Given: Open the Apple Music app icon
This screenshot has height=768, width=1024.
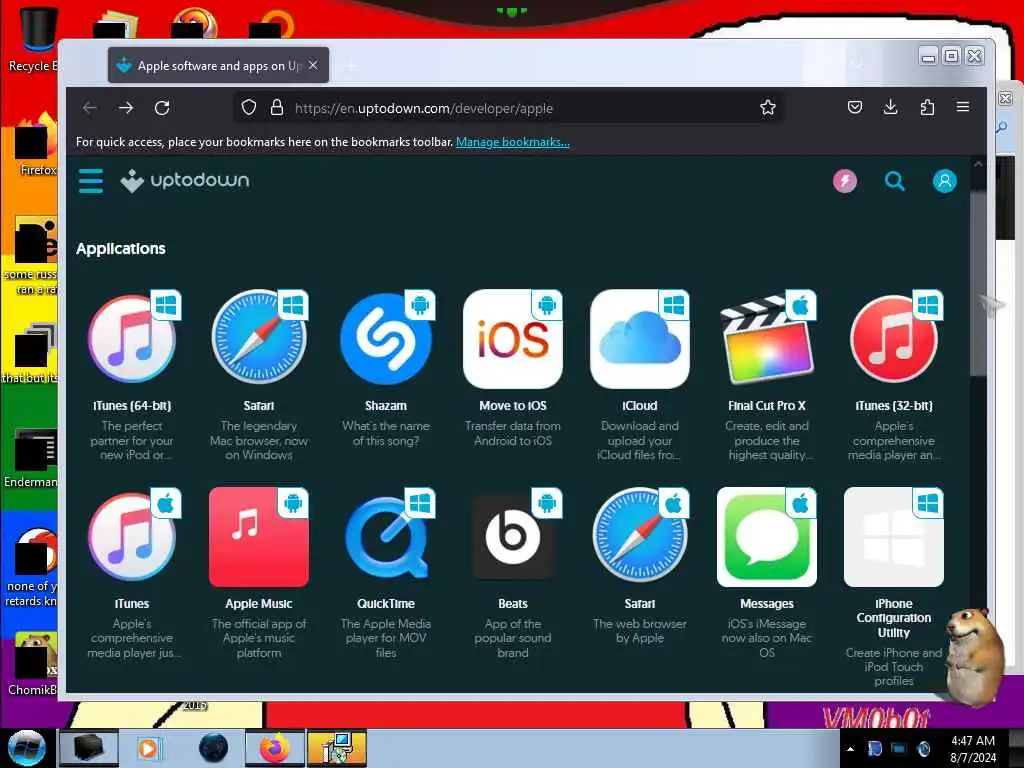Looking at the screenshot, I should (259, 537).
